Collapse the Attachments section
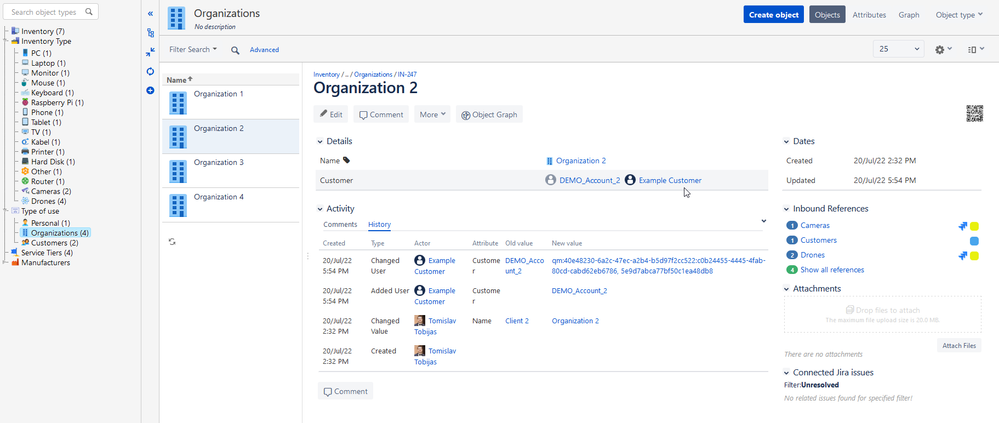 point(786,289)
